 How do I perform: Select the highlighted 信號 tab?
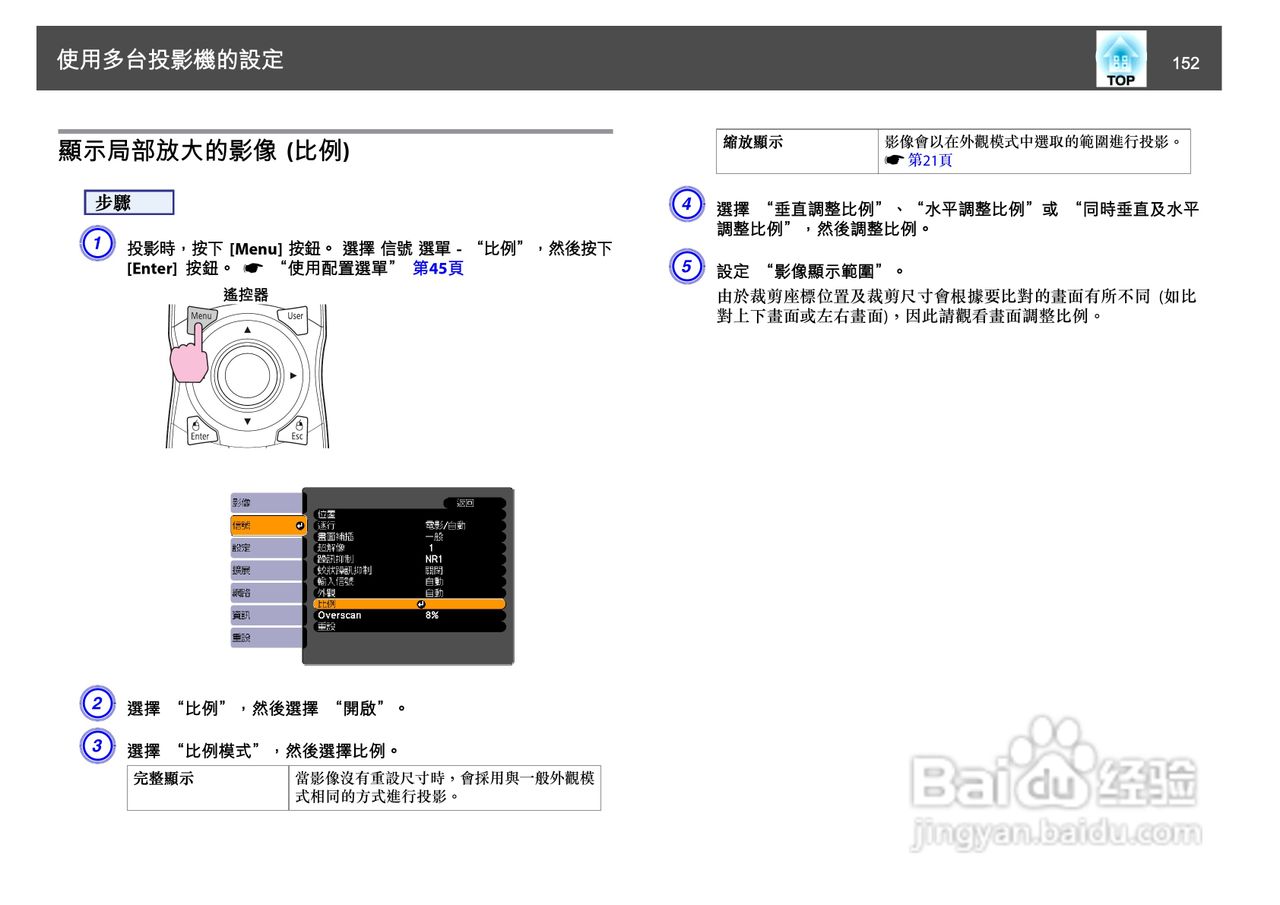click(248, 524)
